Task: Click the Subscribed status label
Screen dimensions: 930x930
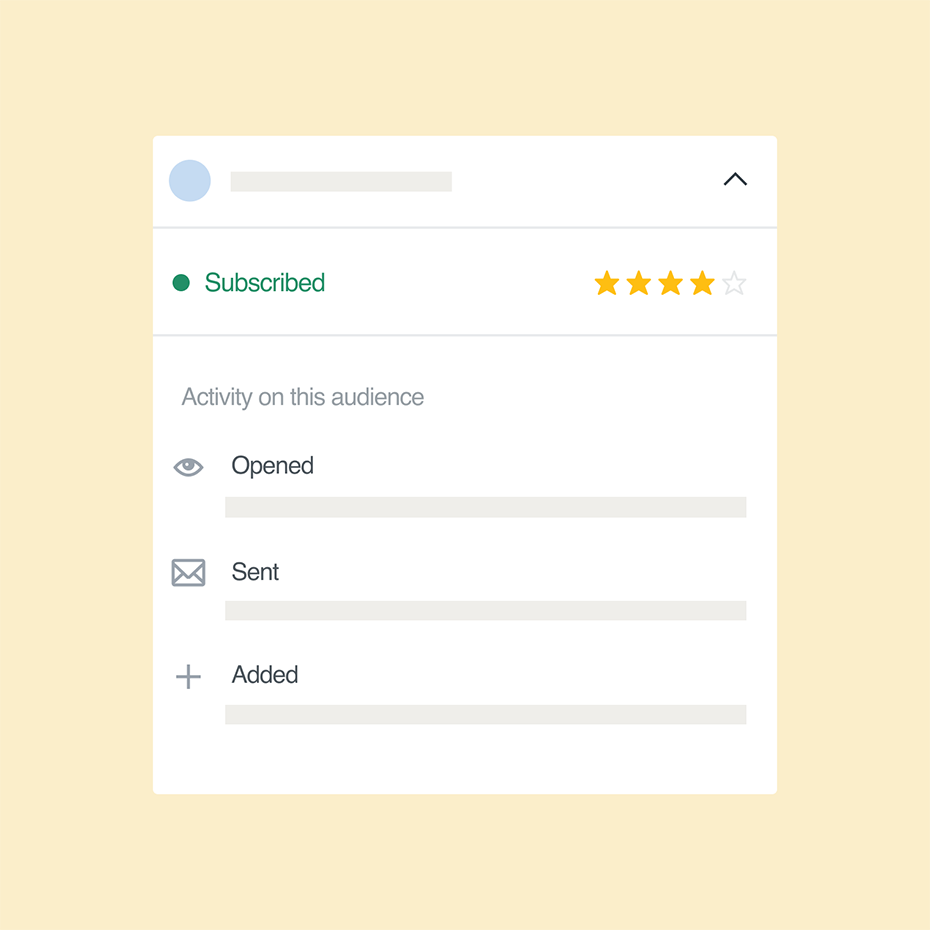Action: pyautogui.click(x=265, y=283)
